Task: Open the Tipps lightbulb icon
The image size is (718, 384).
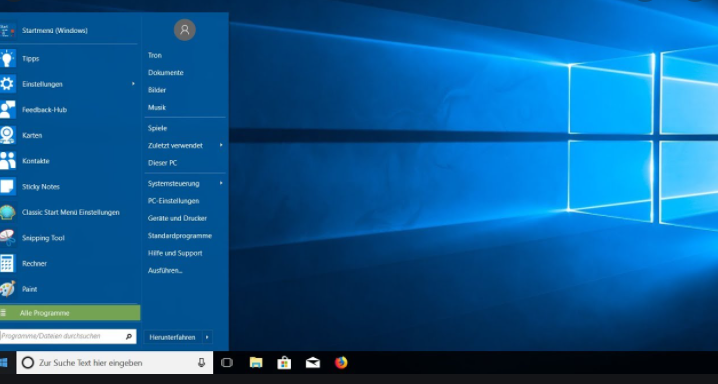Action: click(x=7, y=59)
